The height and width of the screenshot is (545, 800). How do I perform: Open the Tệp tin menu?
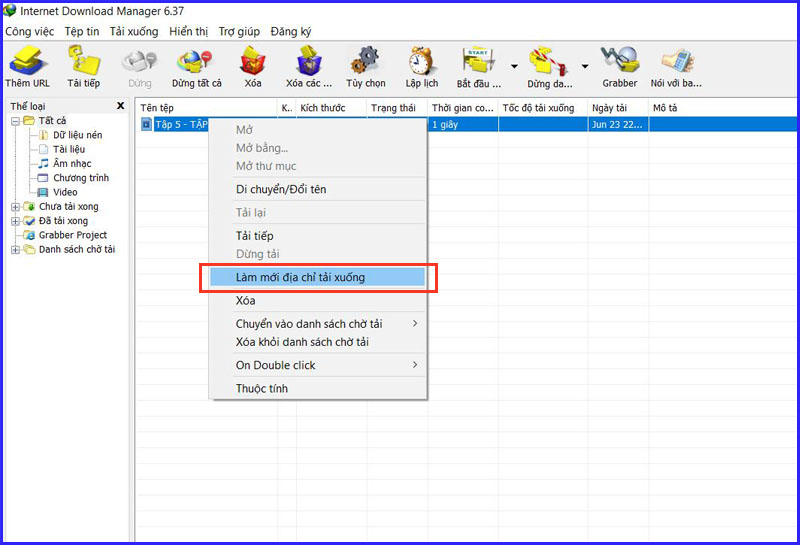82,32
